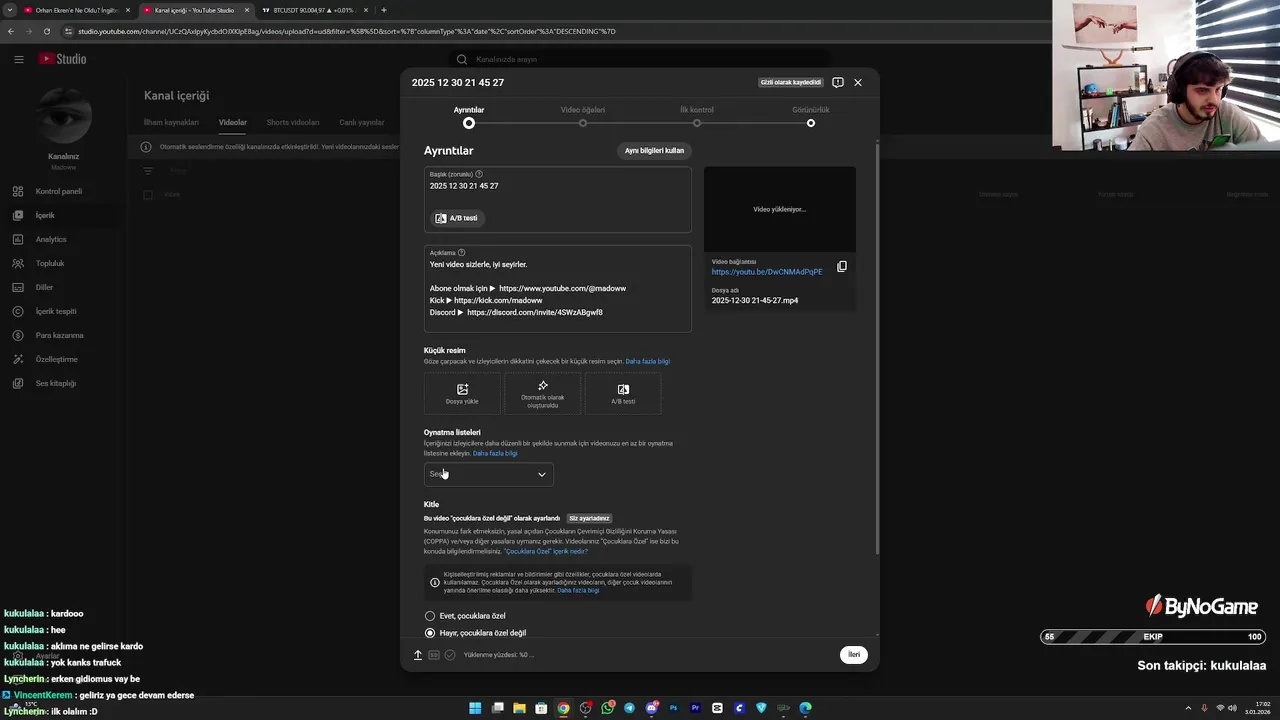Reload the page in the browser
Image resolution: width=1280 pixels, height=720 pixels.
[x=46, y=31]
